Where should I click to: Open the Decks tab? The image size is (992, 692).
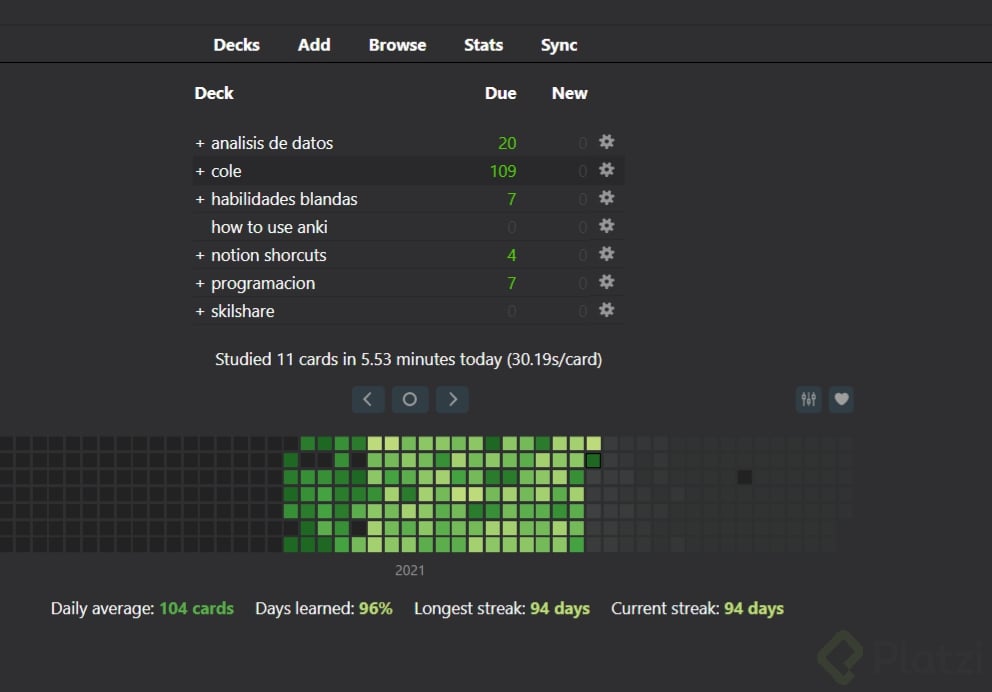point(237,45)
